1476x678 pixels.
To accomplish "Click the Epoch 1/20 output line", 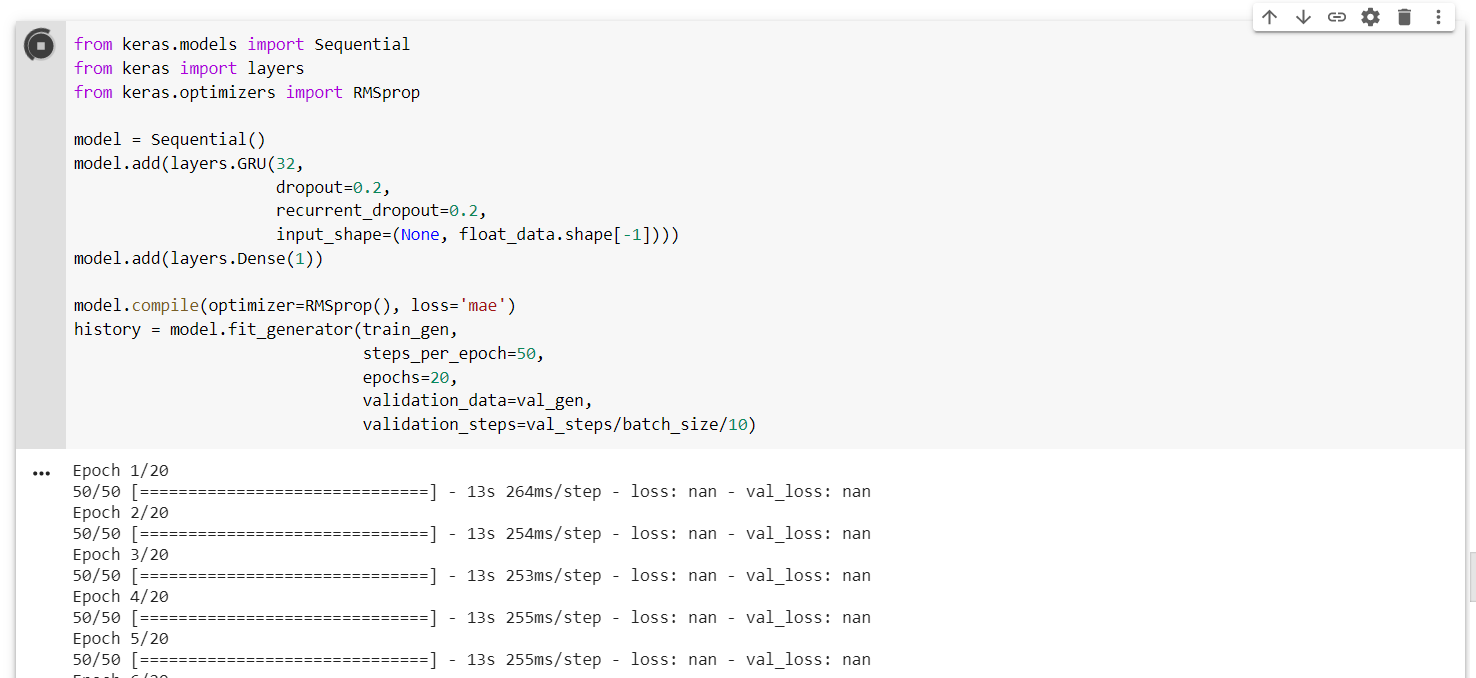I will coord(119,470).
